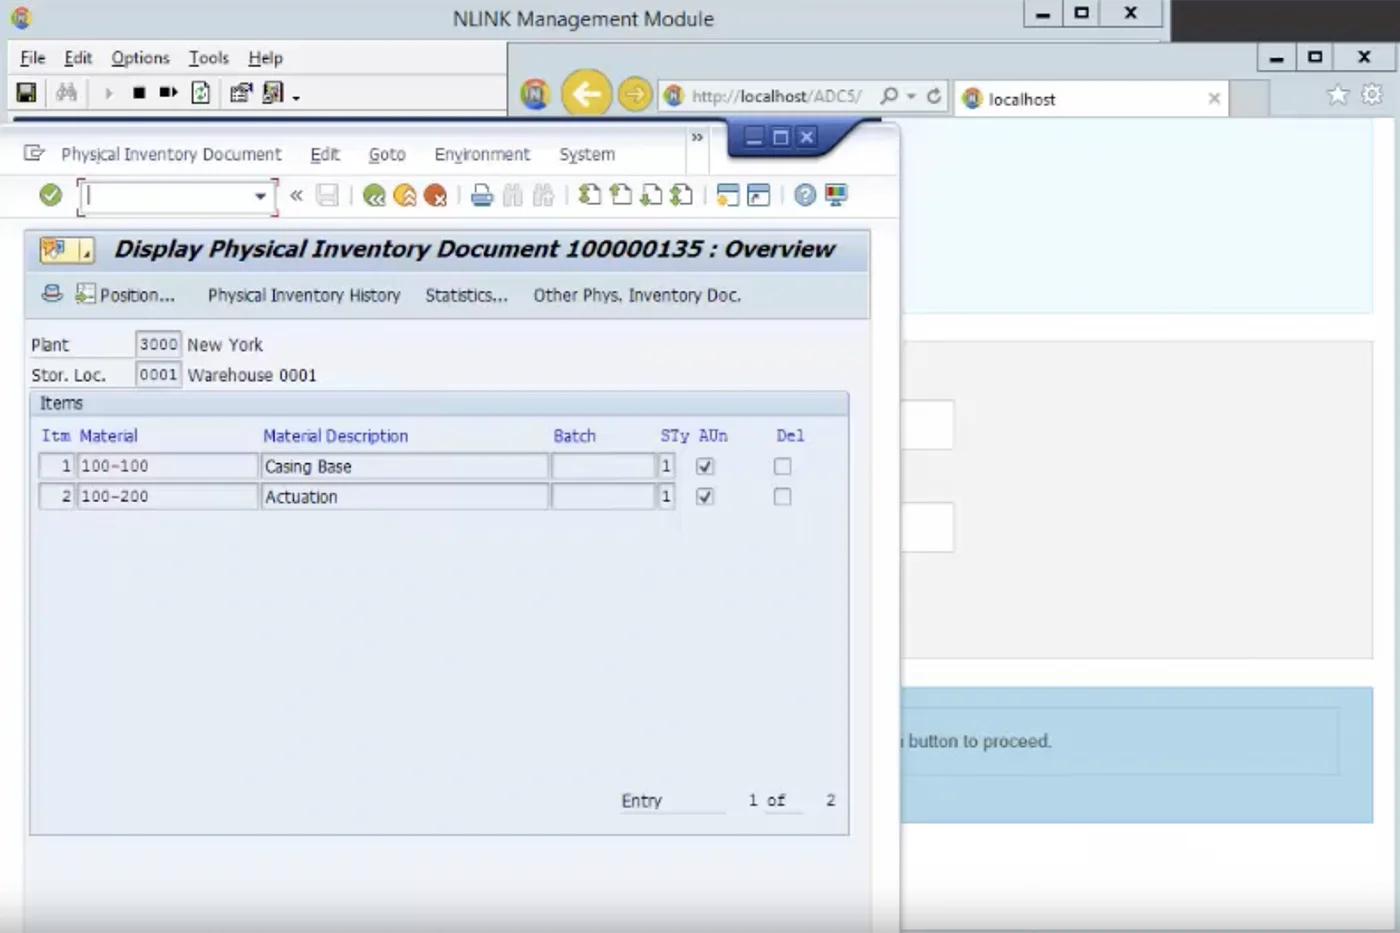Image resolution: width=1400 pixels, height=933 pixels.
Task: Click the Plant field showing 3000
Action: click(158, 344)
